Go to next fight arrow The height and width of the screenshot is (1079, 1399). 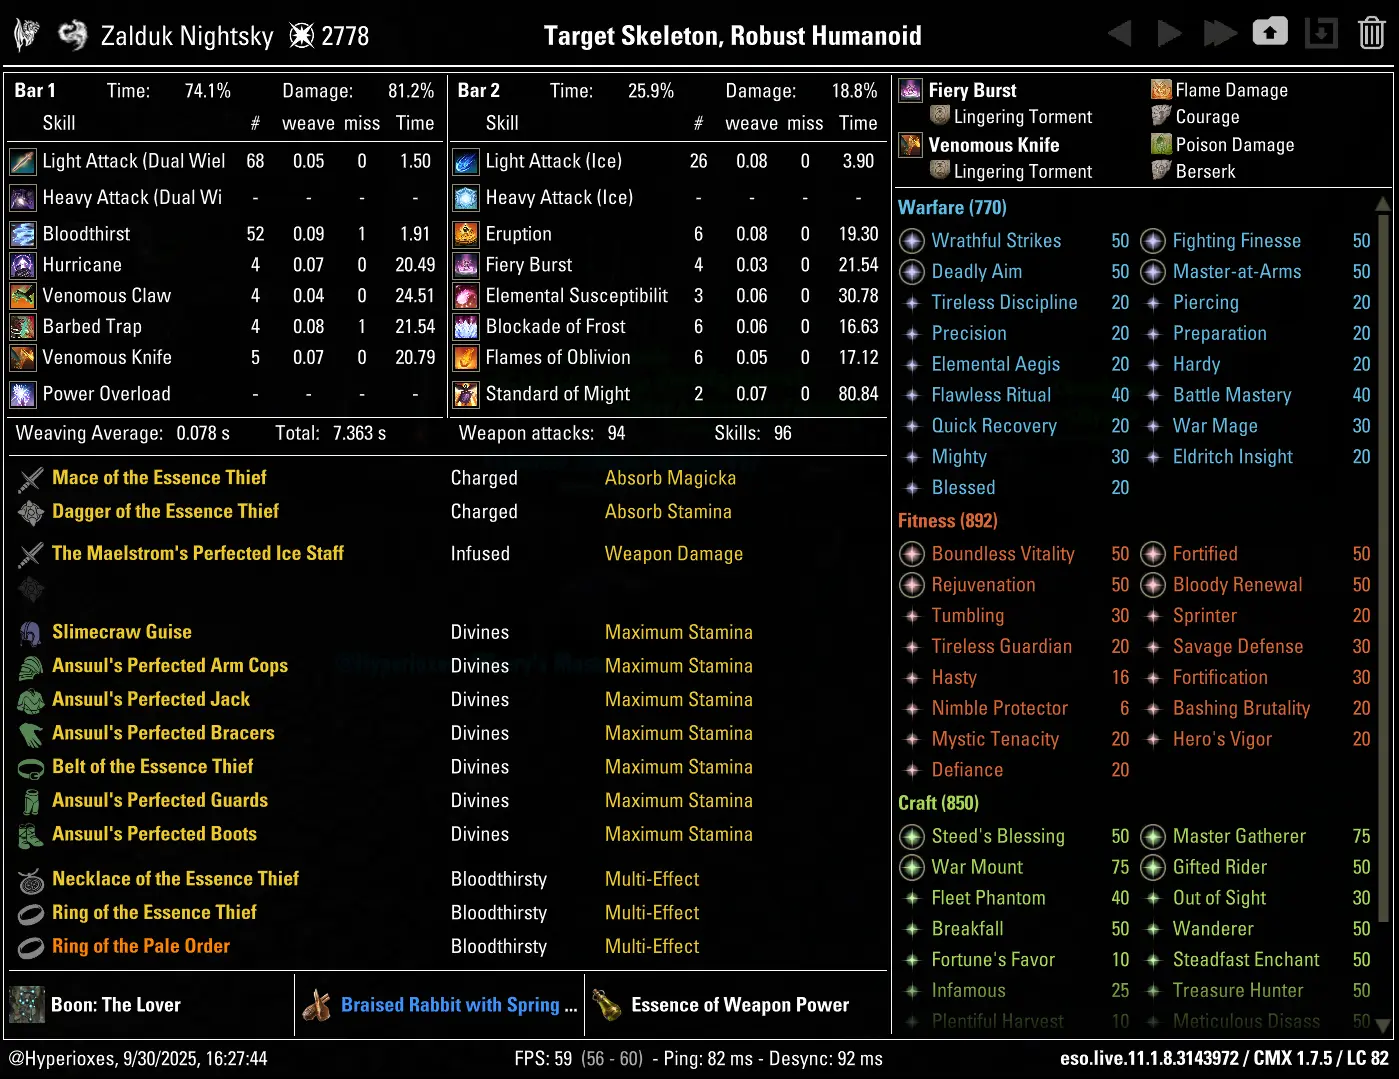pos(1169,34)
